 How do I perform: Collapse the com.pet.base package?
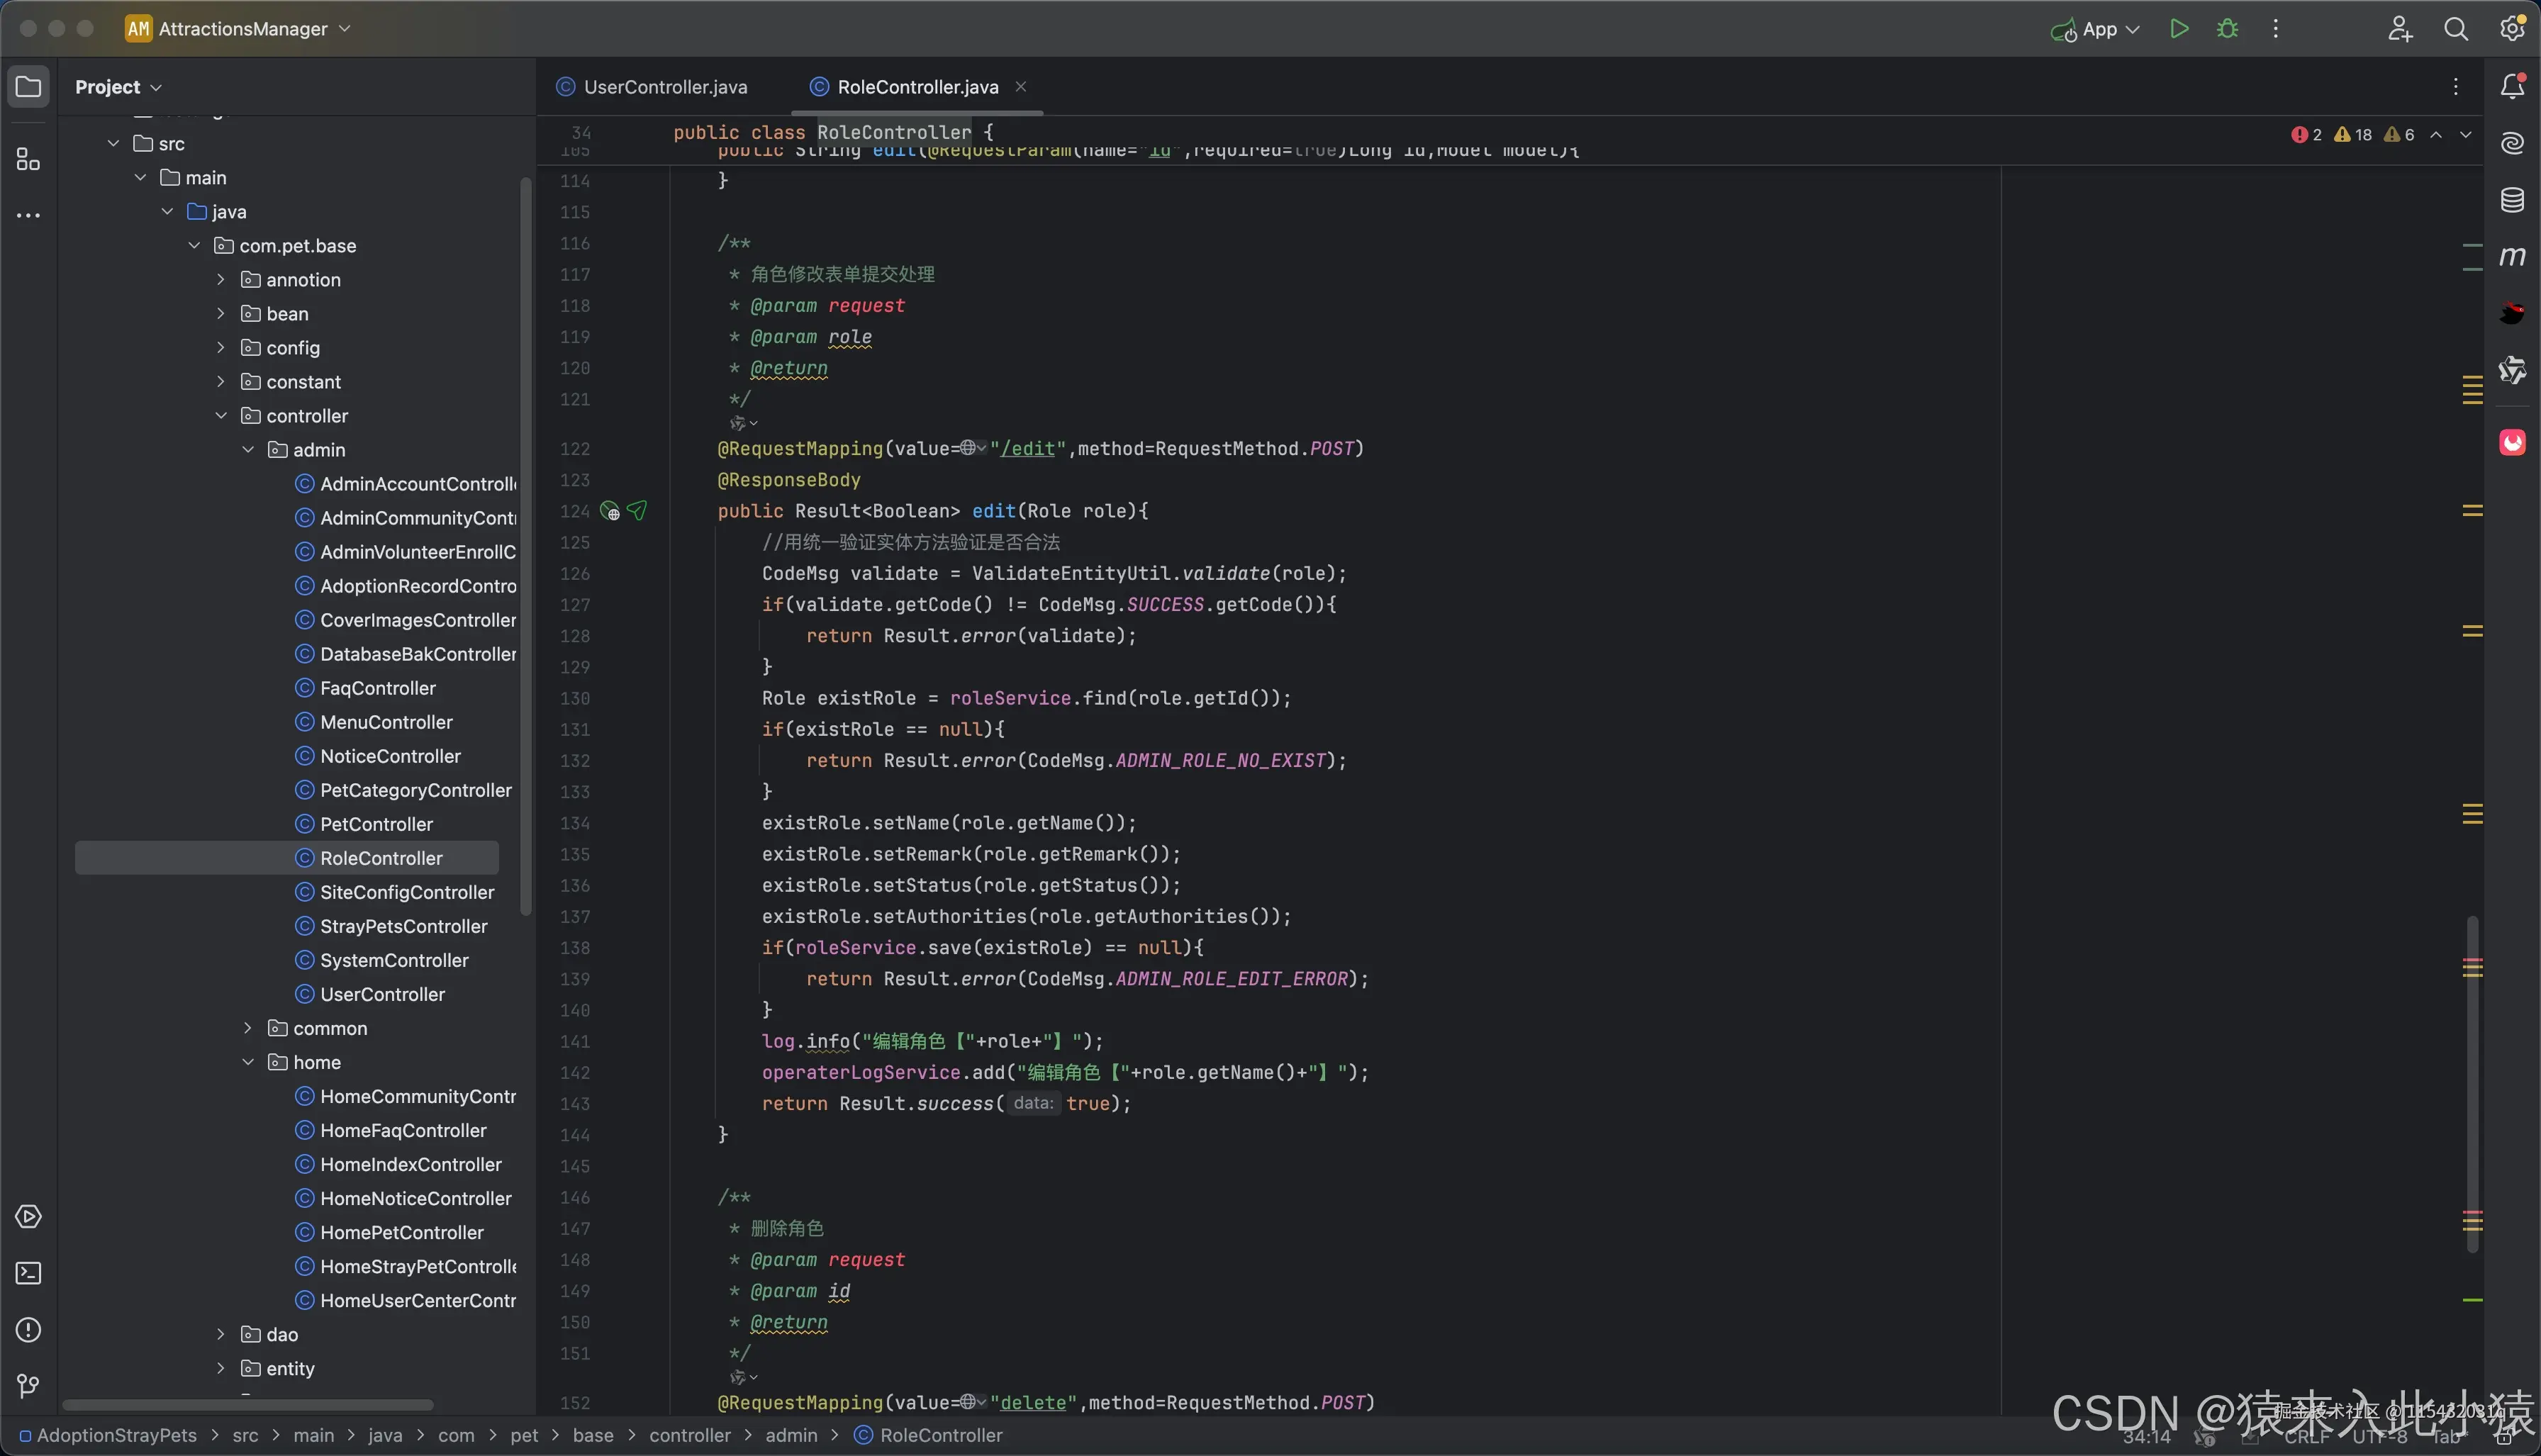pos(194,246)
